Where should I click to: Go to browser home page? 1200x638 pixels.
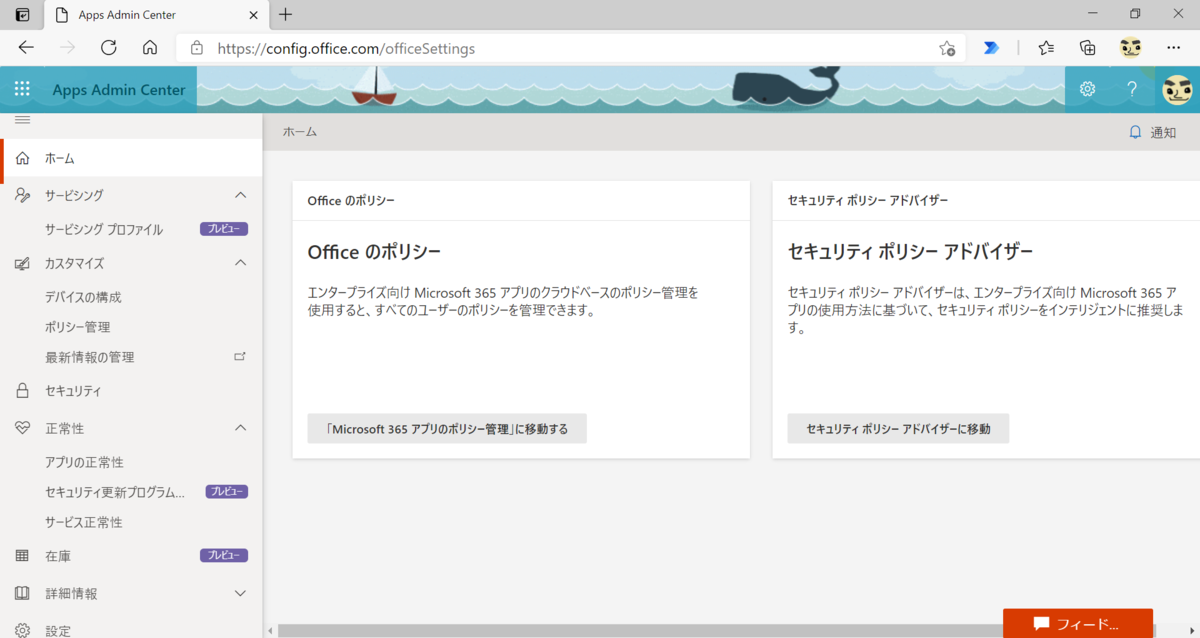click(150, 47)
